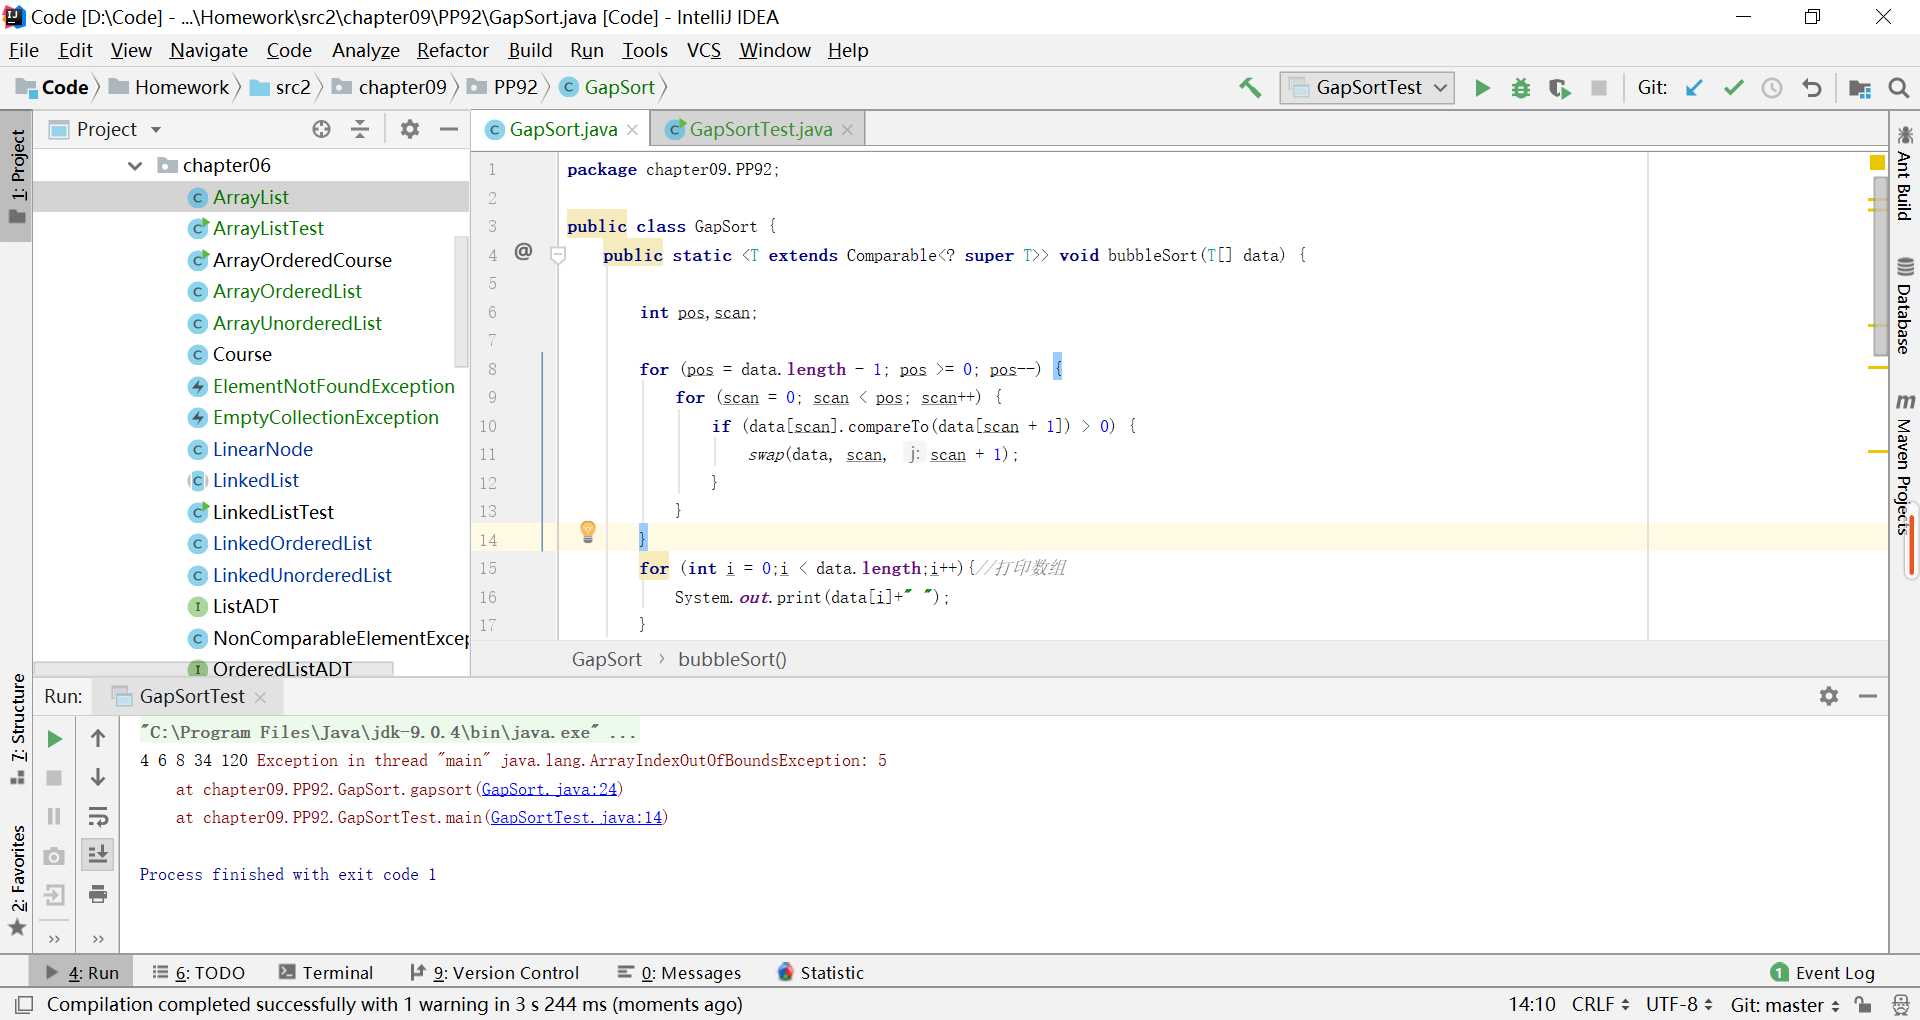The width and height of the screenshot is (1920, 1020).
Task: Open 9: Version Control tool window
Action: click(x=495, y=973)
